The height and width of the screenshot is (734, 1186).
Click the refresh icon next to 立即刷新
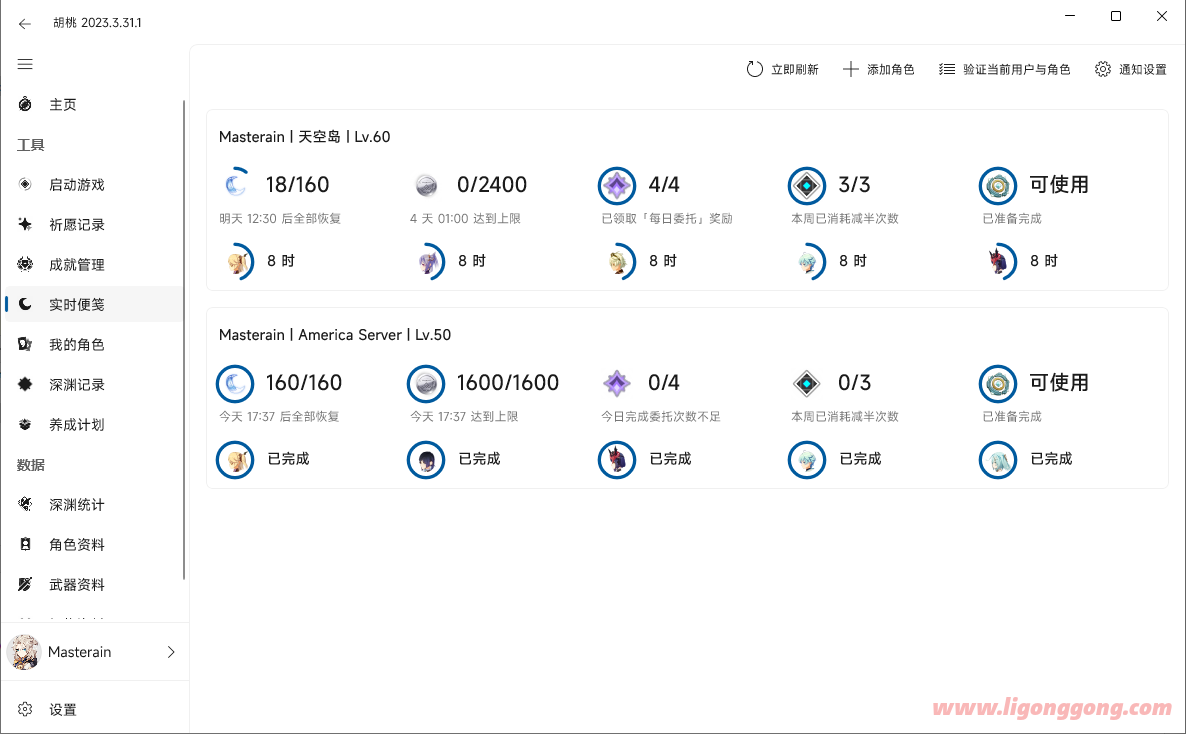tap(755, 69)
